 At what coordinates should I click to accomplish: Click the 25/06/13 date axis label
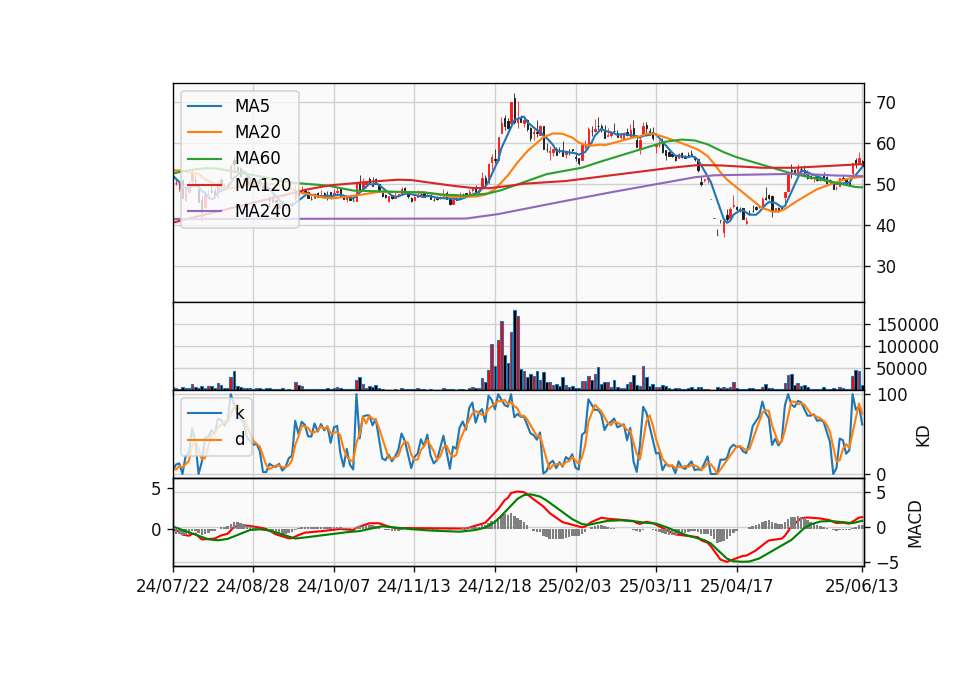point(861,587)
